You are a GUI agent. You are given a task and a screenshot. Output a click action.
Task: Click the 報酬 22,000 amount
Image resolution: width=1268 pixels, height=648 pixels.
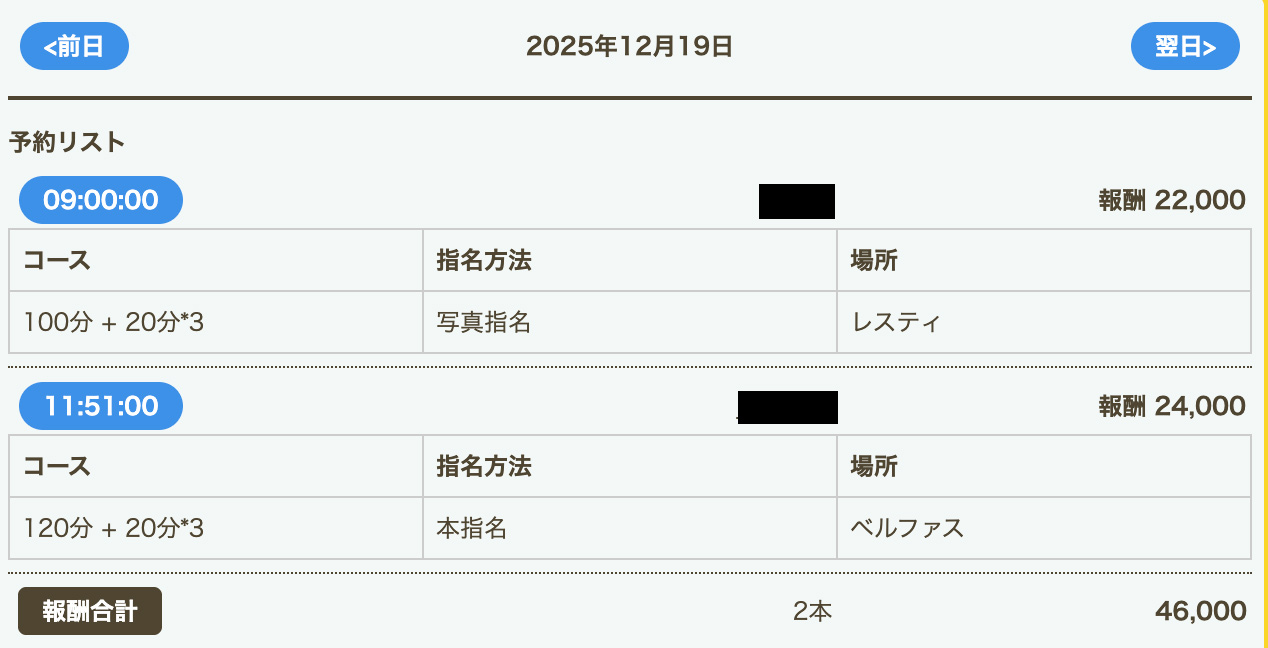[x=1172, y=200]
